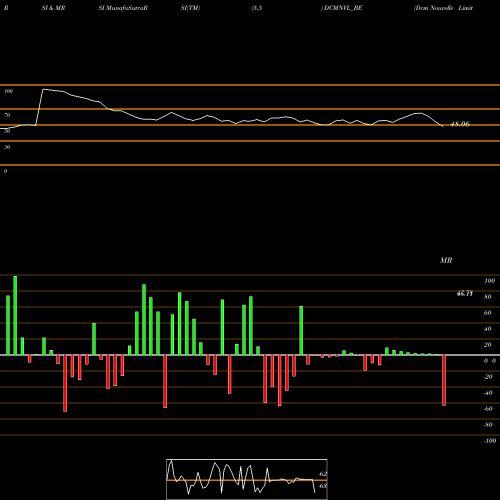This screenshot has height=500, width=500.
Task: Click the MR axis label 40
Action: (x=487, y=329)
